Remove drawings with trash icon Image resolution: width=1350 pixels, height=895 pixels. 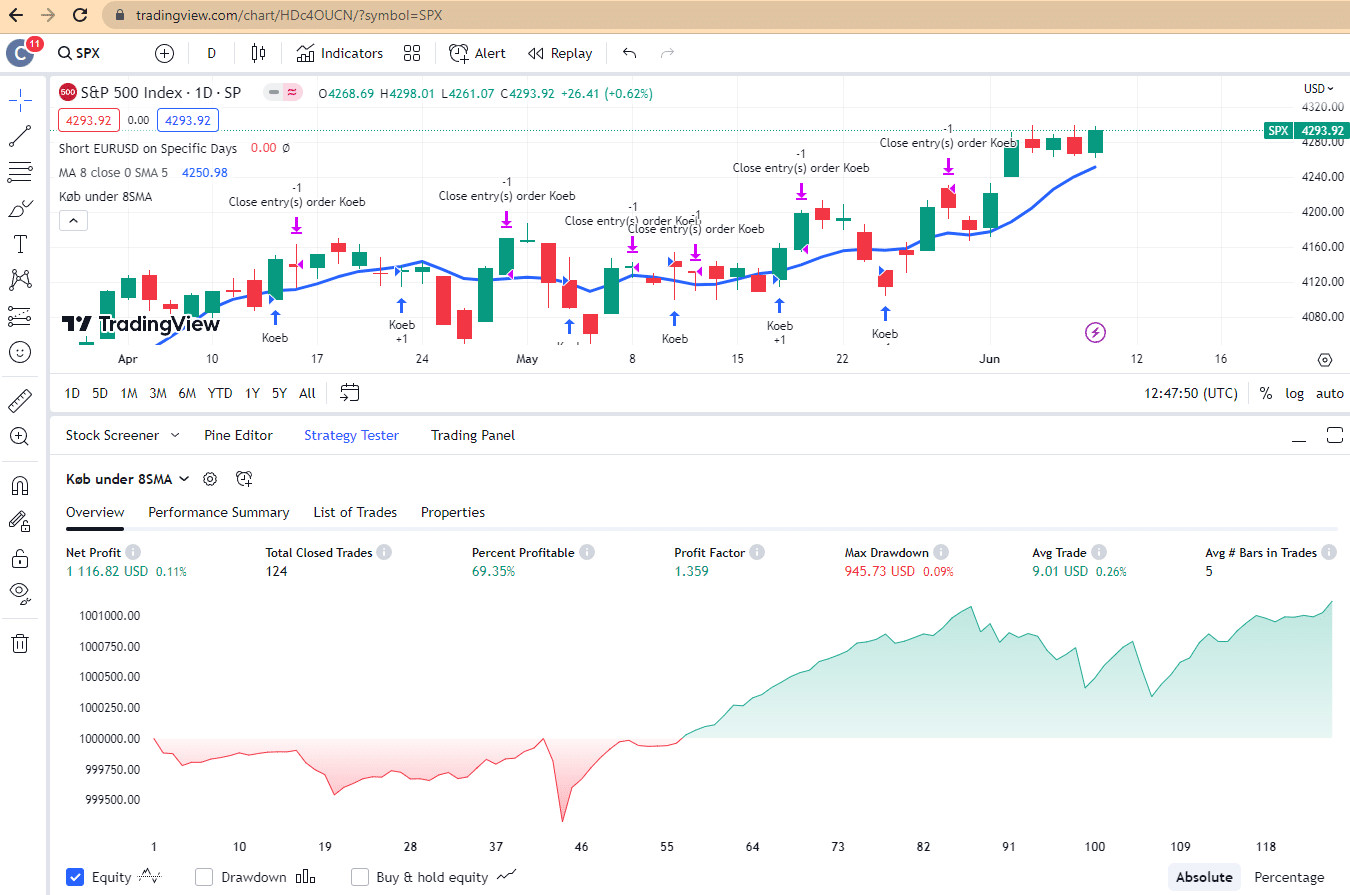coord(21,642)
